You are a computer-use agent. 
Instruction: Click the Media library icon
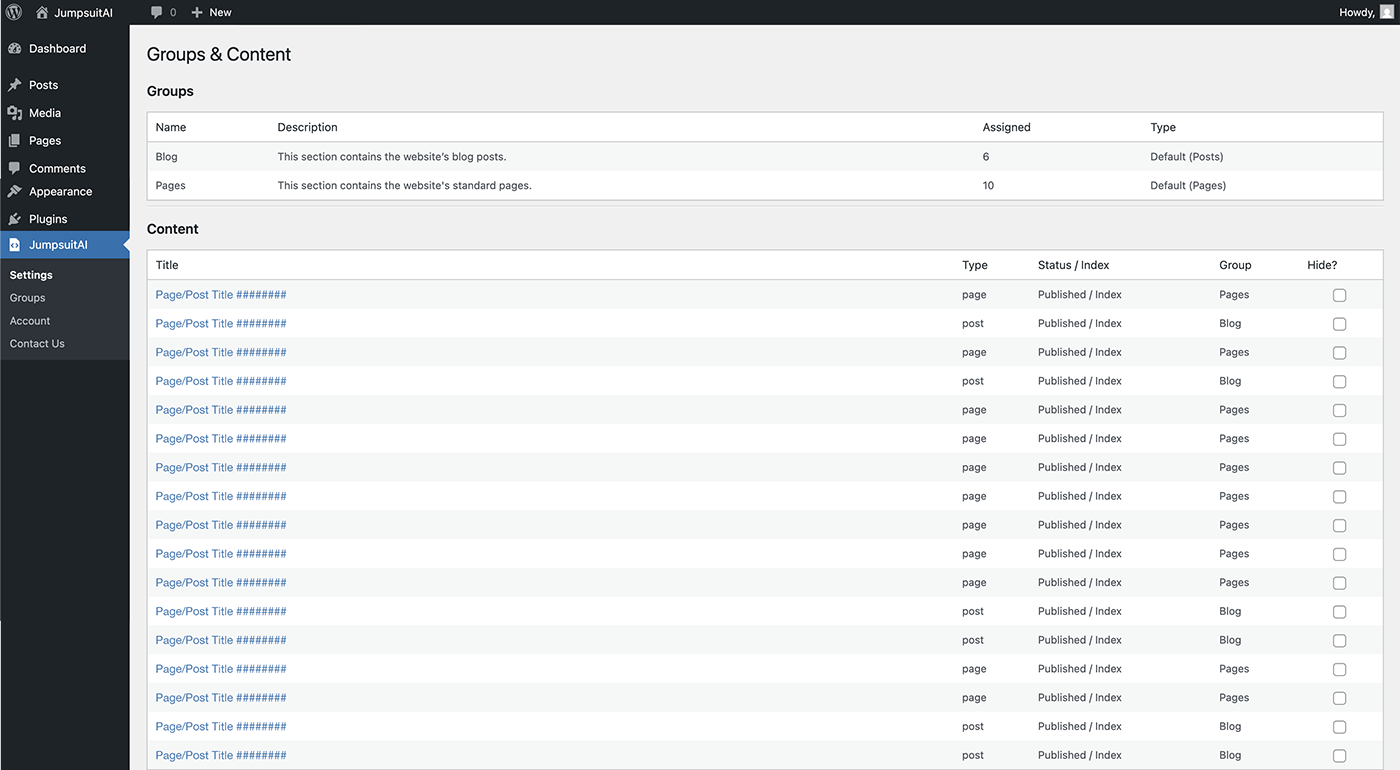pyautogui.click(x=16, y=112)
